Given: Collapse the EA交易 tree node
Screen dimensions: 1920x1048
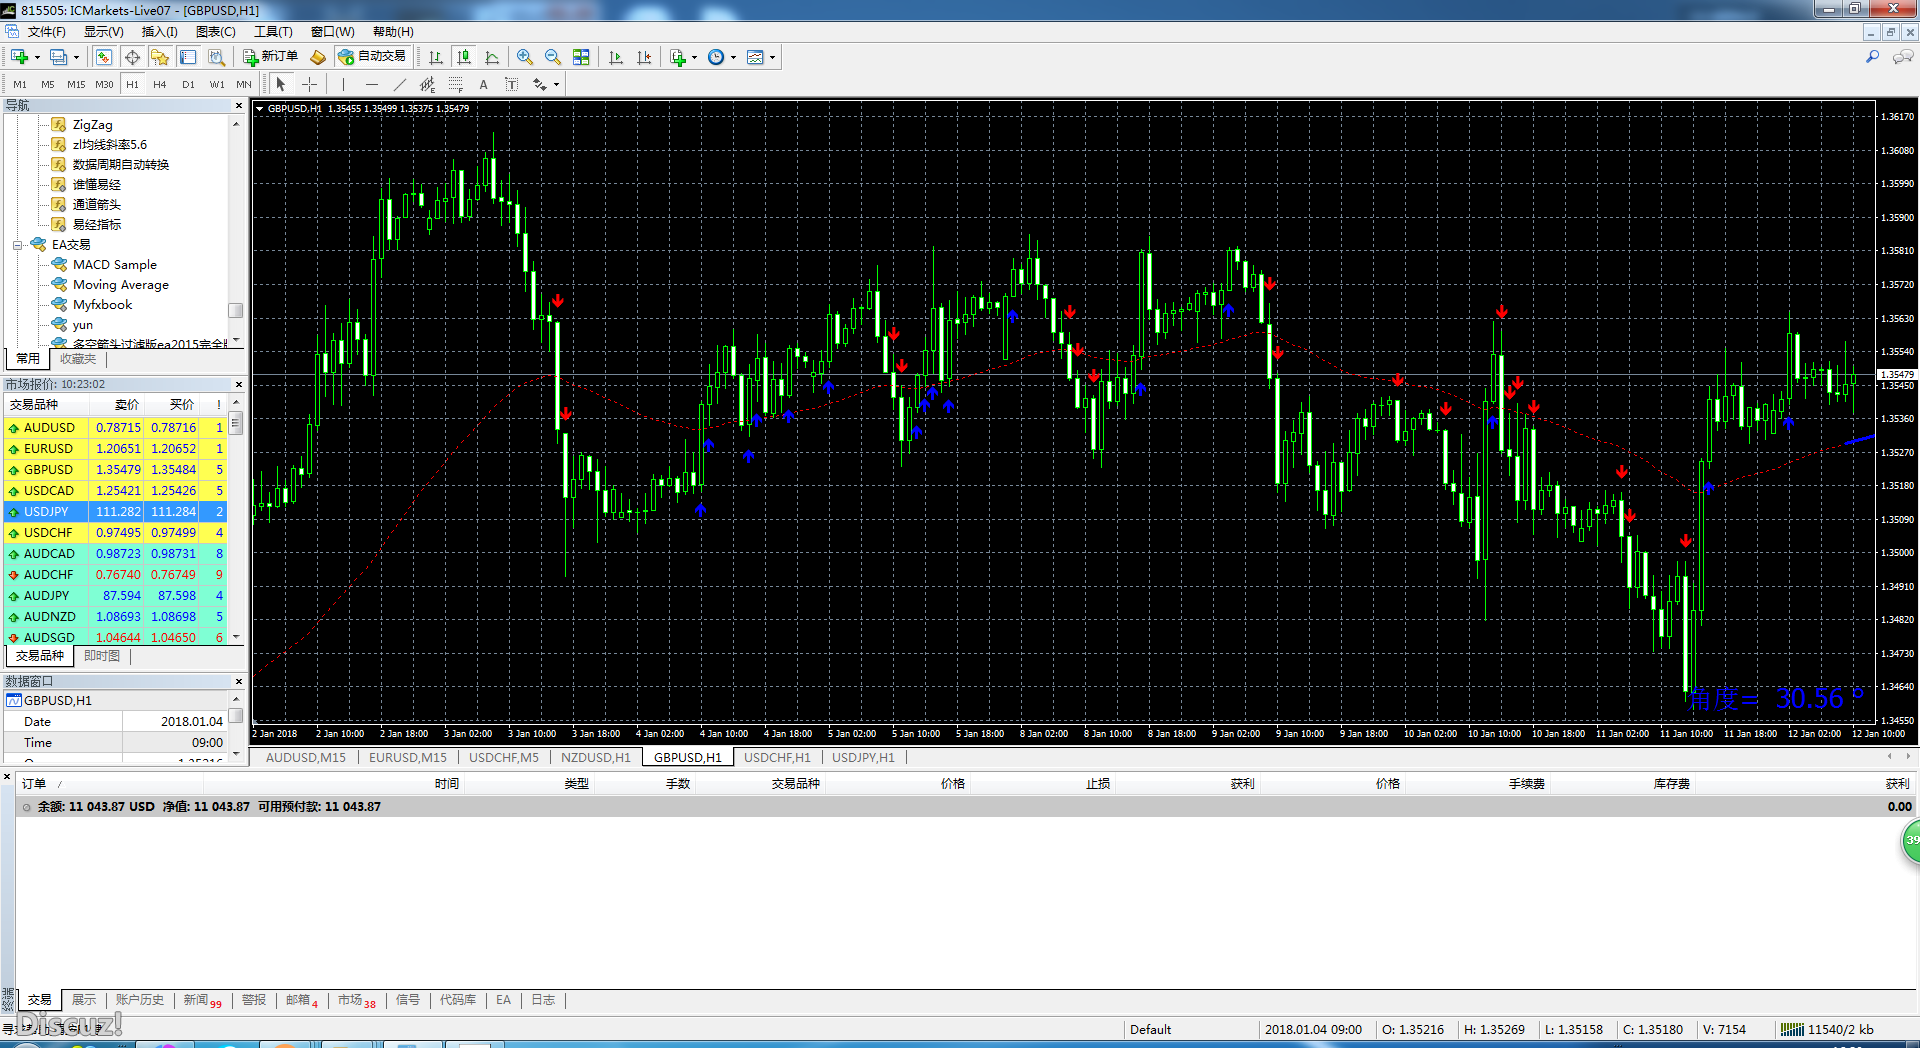Looking at the screenshot, I should (17, 245).
